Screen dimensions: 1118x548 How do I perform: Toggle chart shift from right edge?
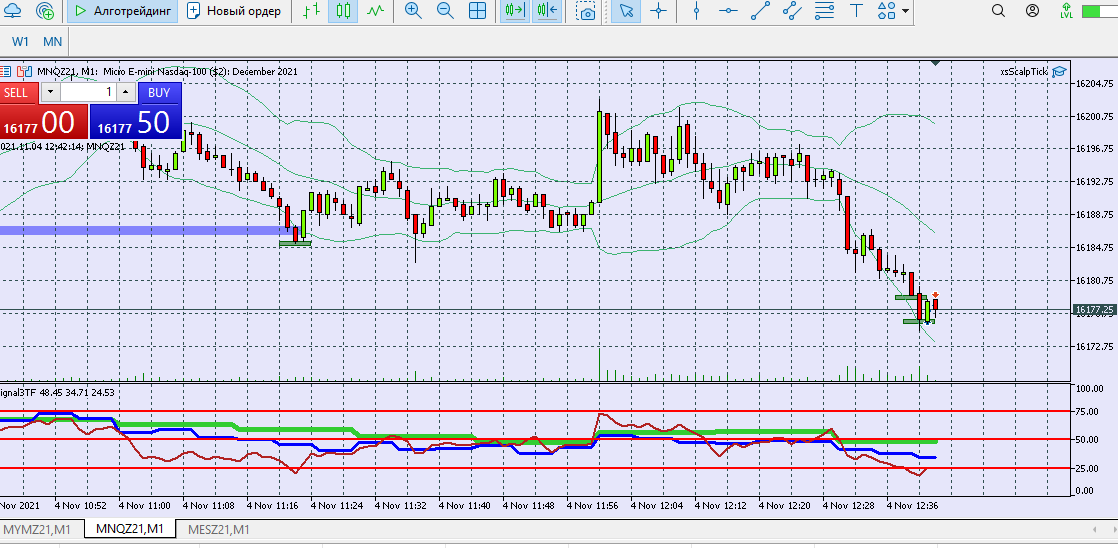548,11
